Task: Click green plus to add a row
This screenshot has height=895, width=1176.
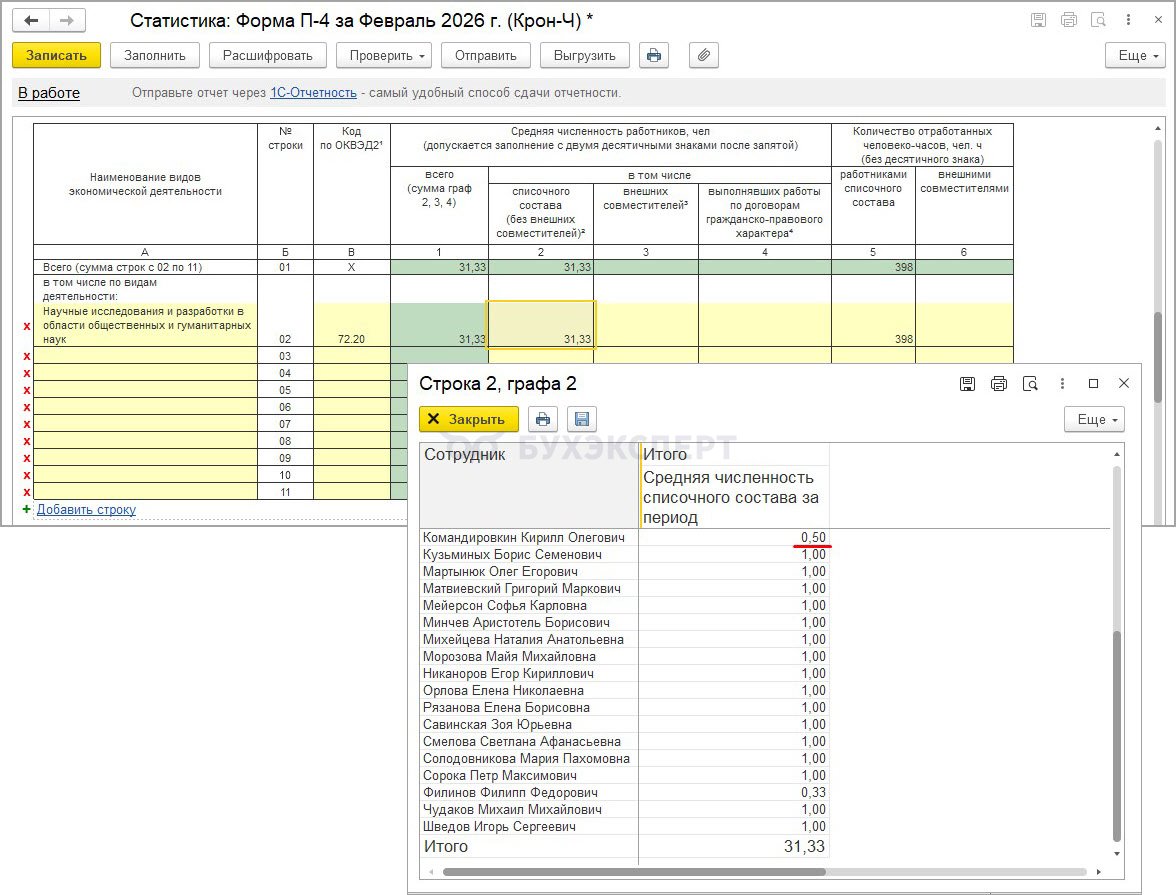Action: pos(26,509)
